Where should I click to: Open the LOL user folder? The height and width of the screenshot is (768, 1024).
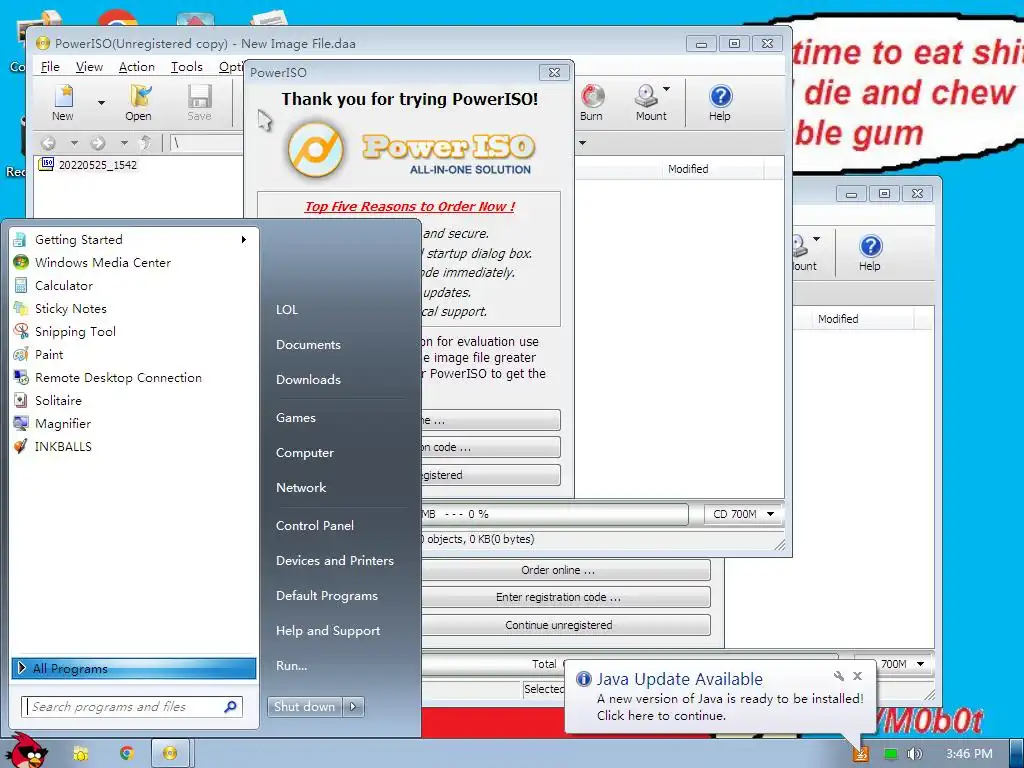point(287,310)
